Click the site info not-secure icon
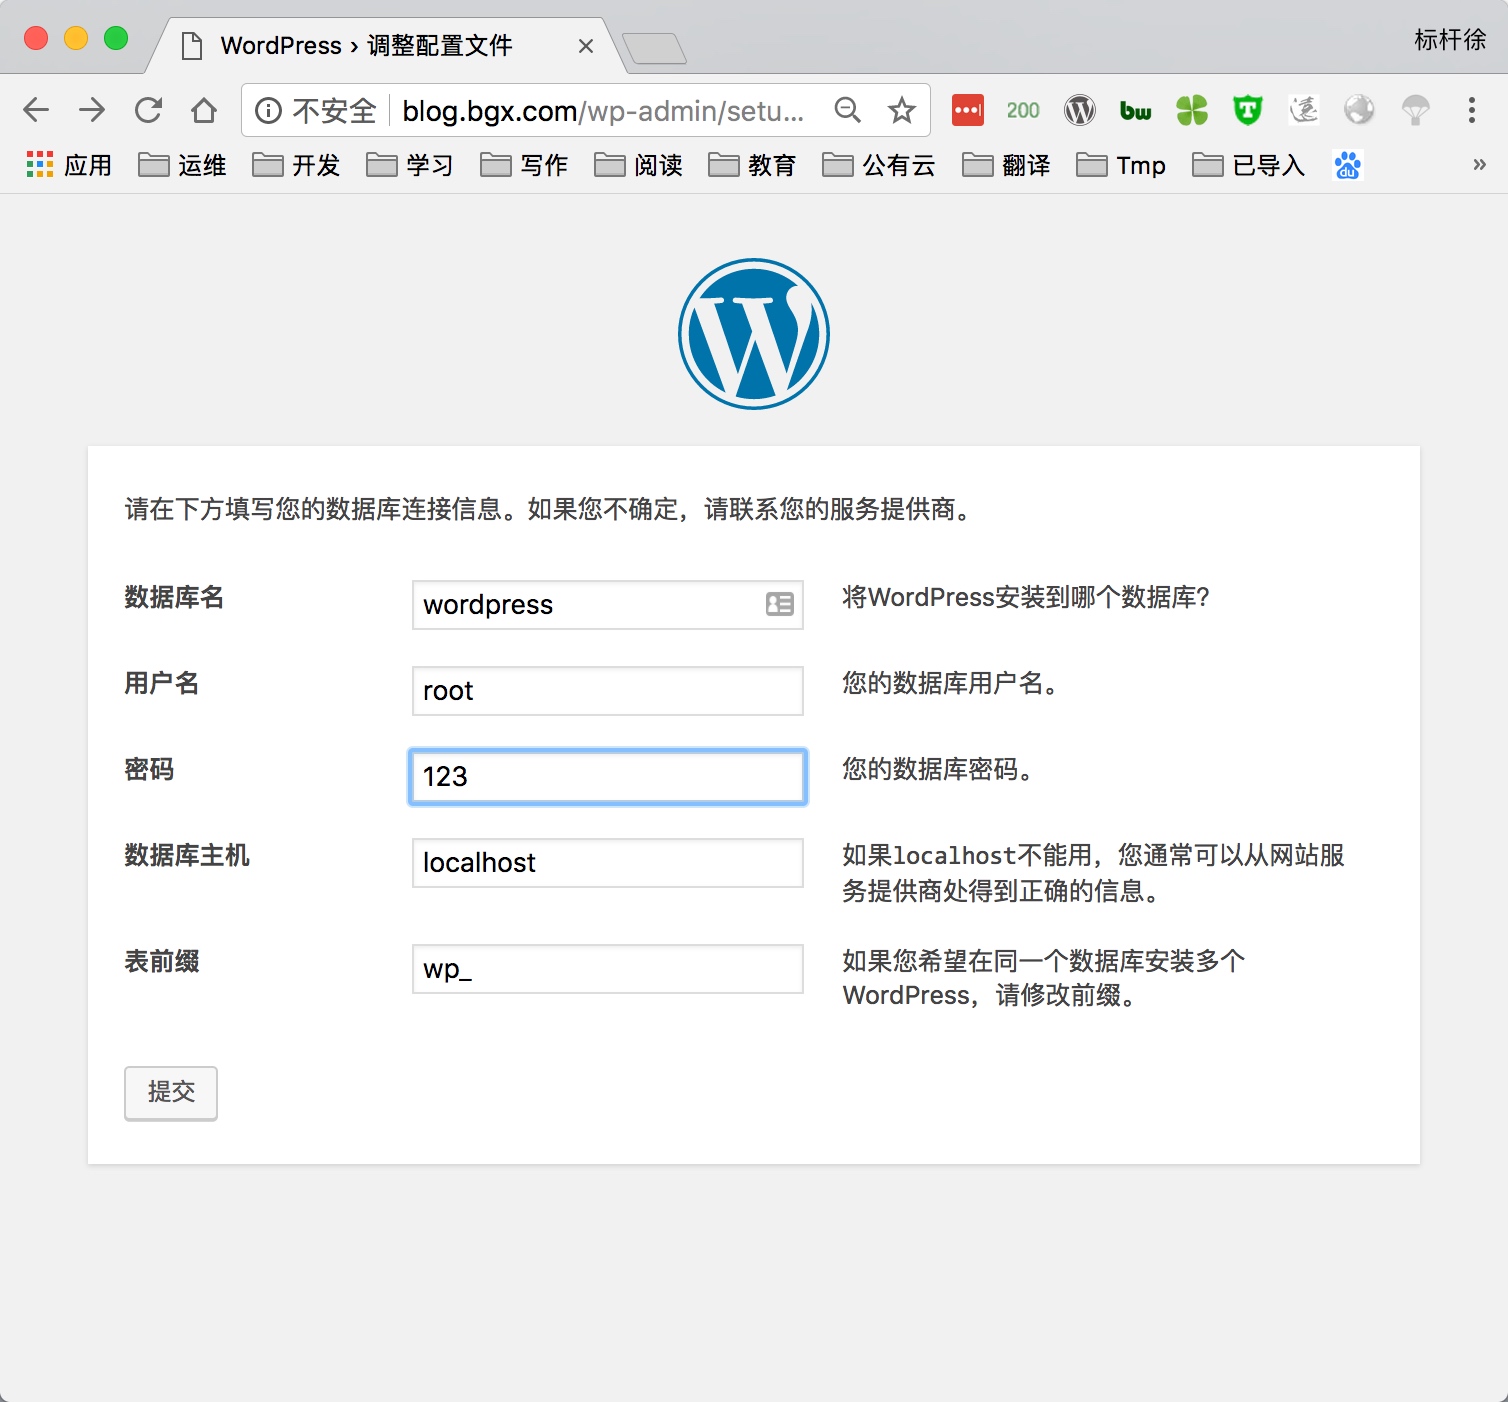Image resolution: width=1508 pixels, height=1402 pixels. coord(268,110)
